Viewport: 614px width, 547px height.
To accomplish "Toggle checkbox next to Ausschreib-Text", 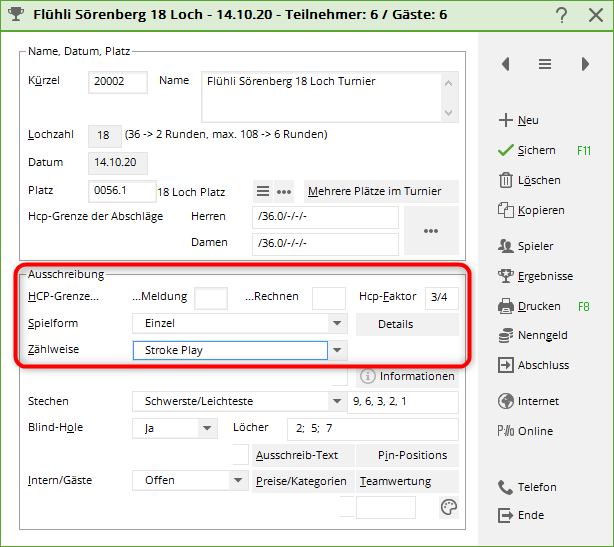I will [x=240, y=455].
